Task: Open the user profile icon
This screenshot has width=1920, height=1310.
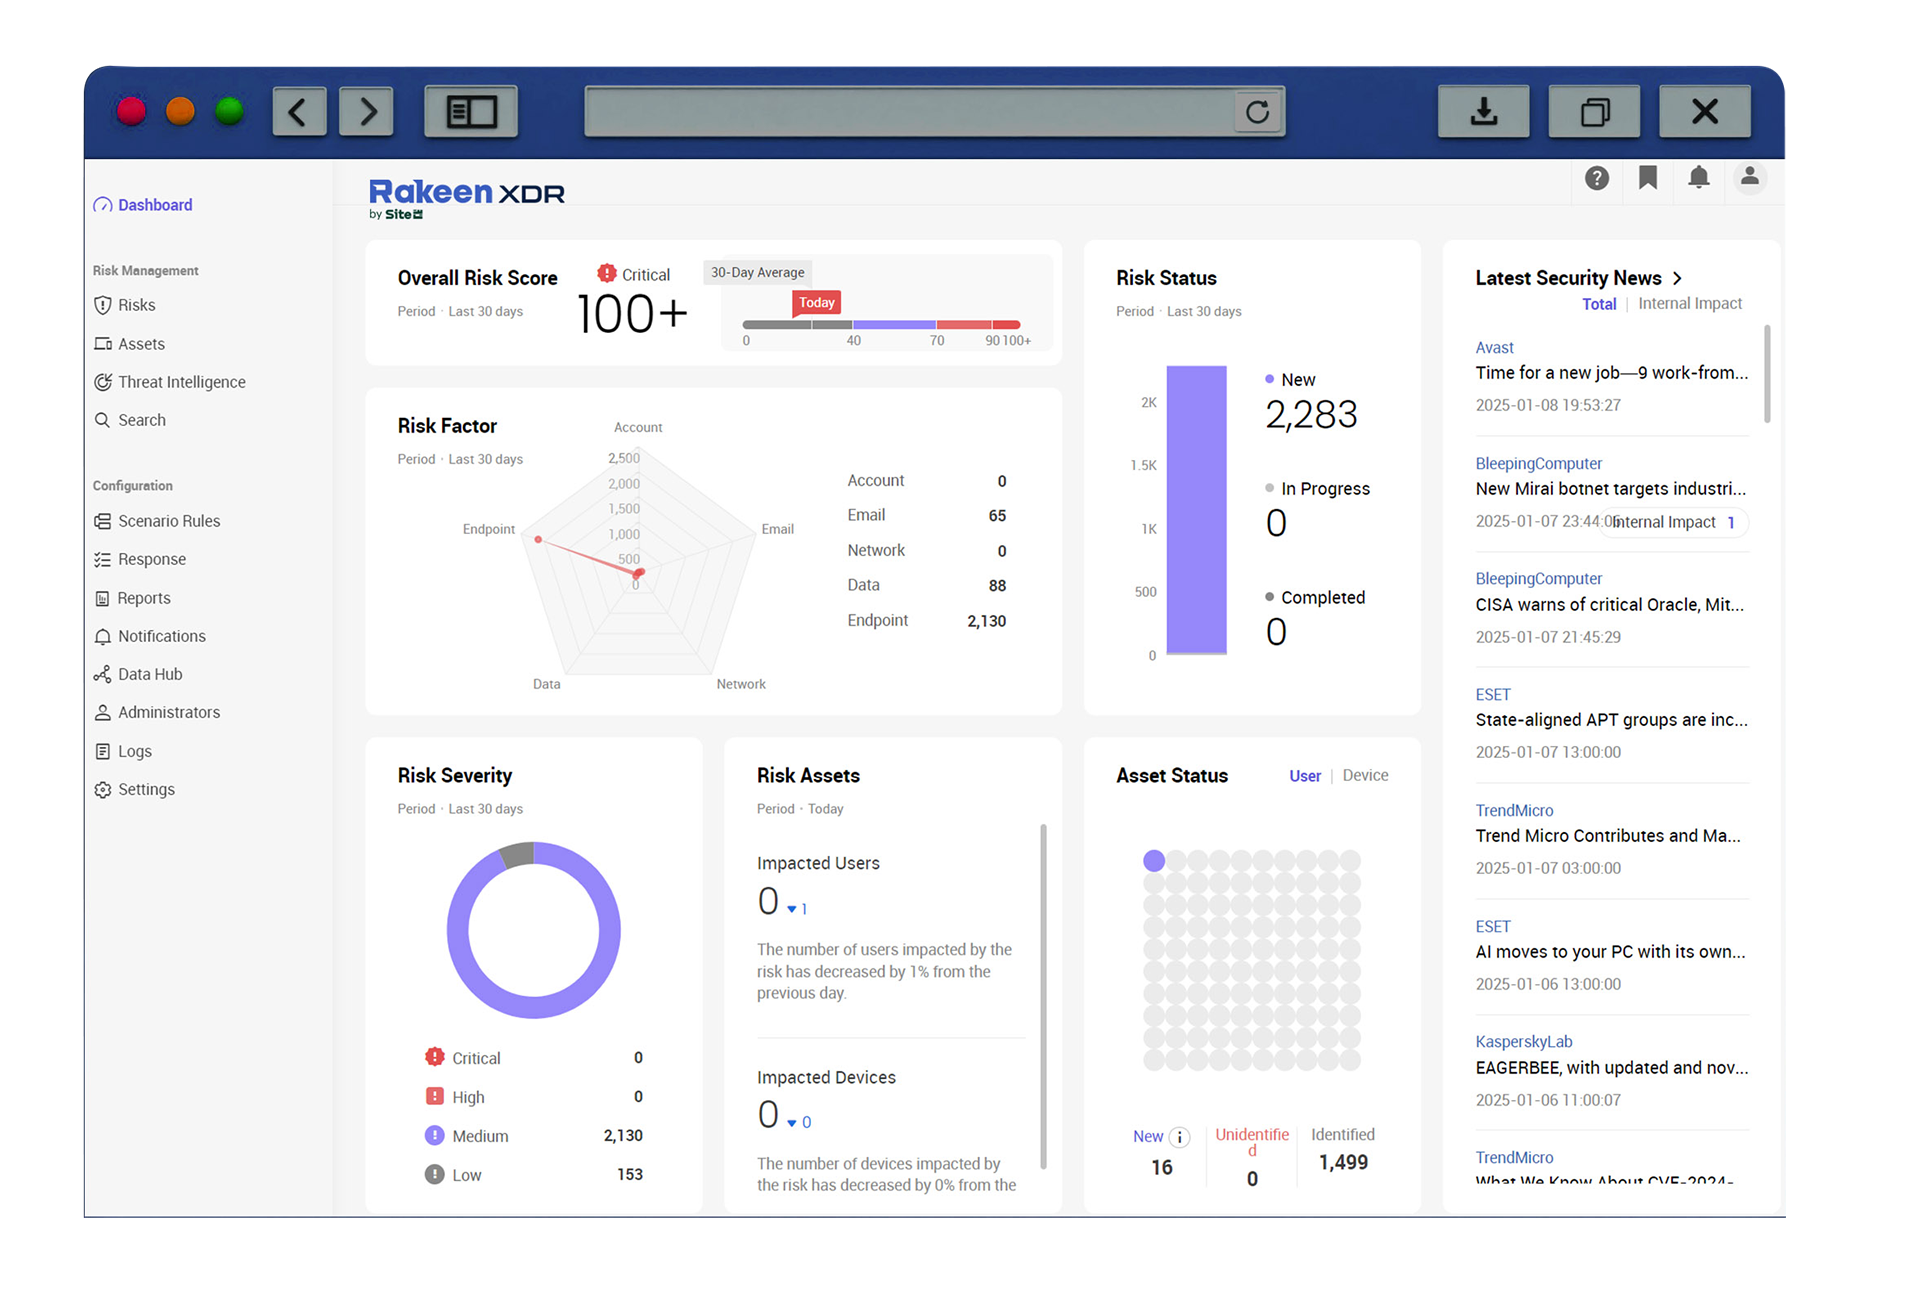Action: (x=1749, y=177)
